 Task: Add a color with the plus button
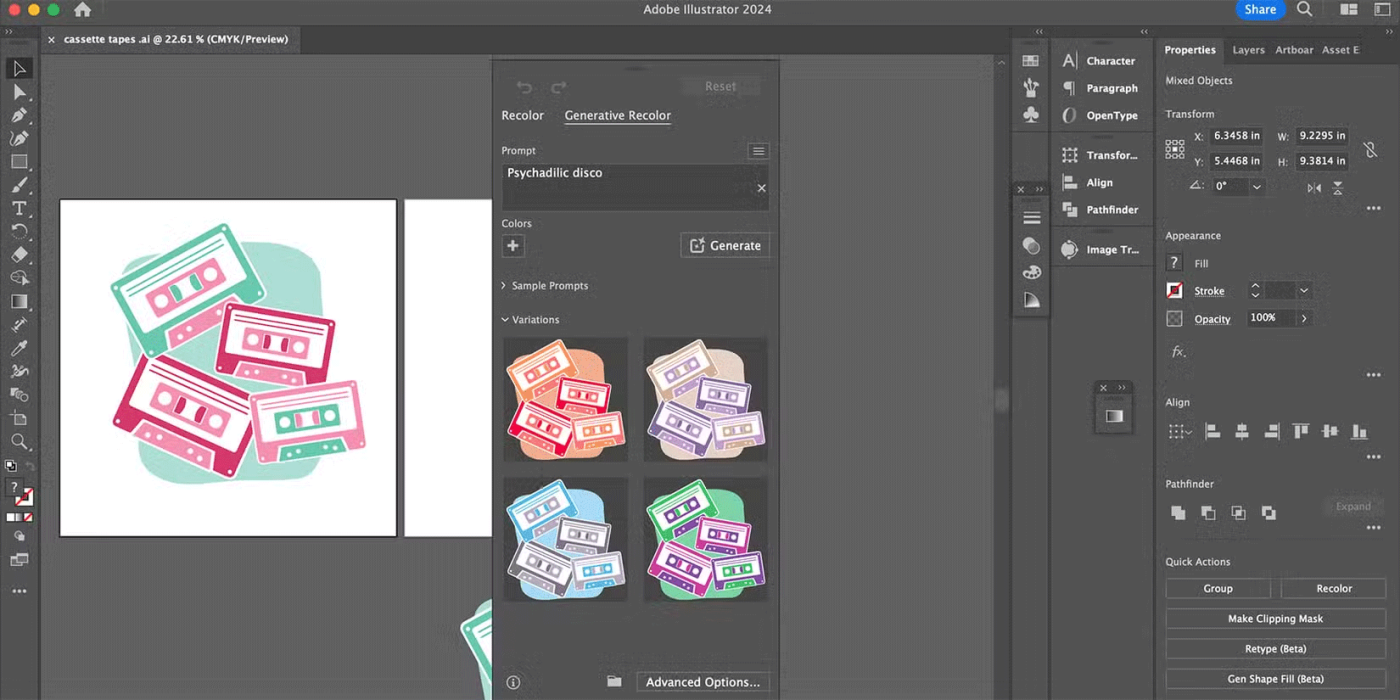513,246
